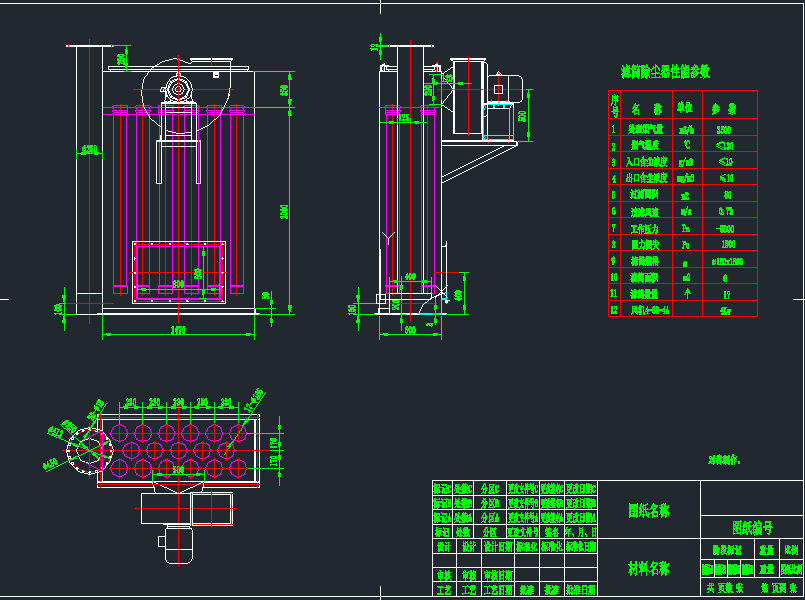The image size is (805, 600).
Task: Click the 500 dimension in plan view
Action: click(x=178, y=468)
